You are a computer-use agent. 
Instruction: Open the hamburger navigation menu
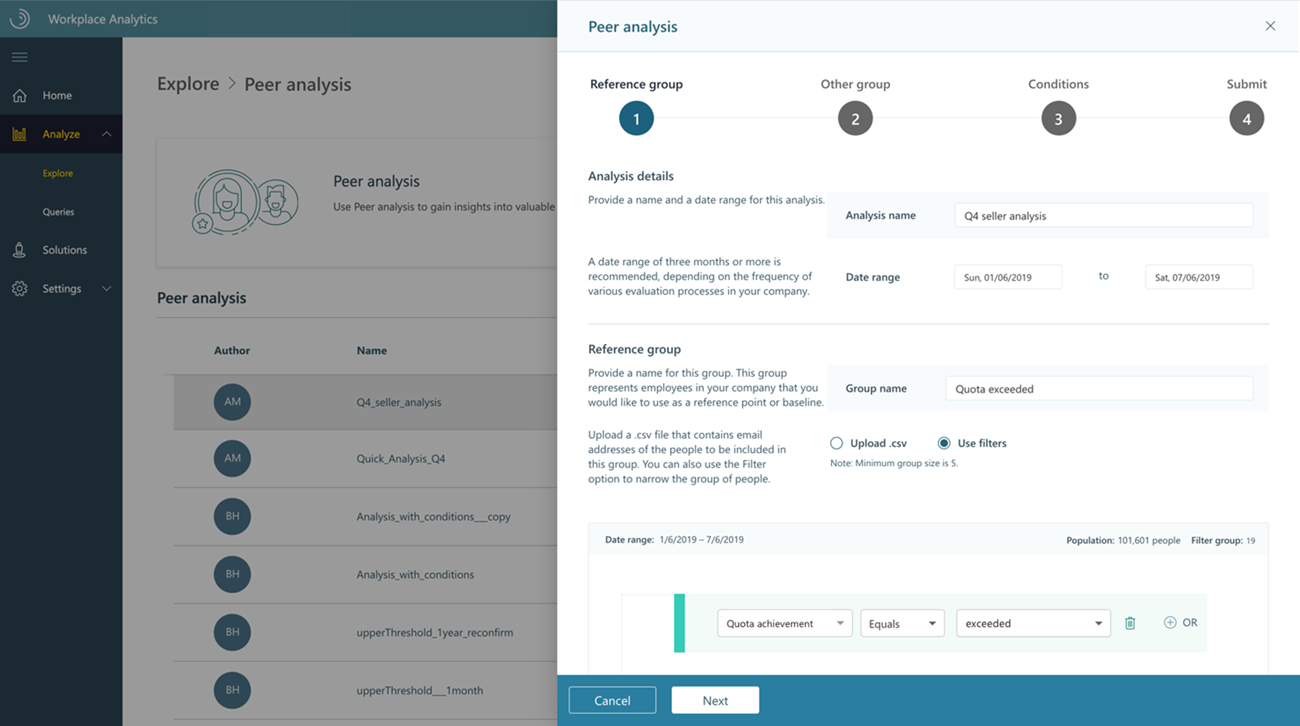(18, 57)
